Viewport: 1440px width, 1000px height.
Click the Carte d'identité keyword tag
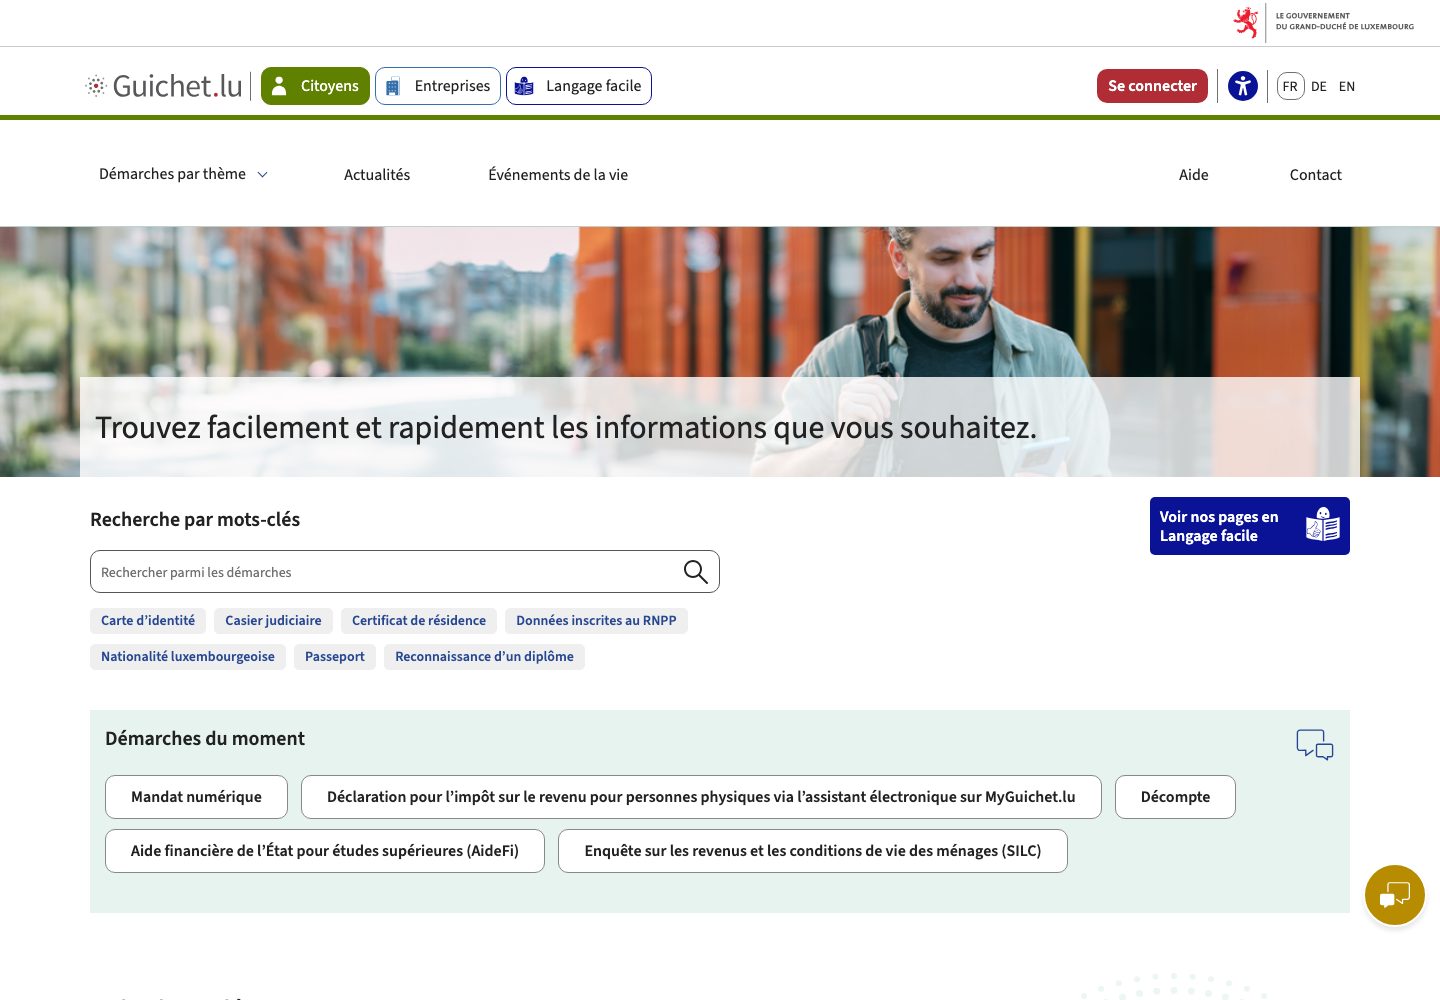click(x=148, y=621)
